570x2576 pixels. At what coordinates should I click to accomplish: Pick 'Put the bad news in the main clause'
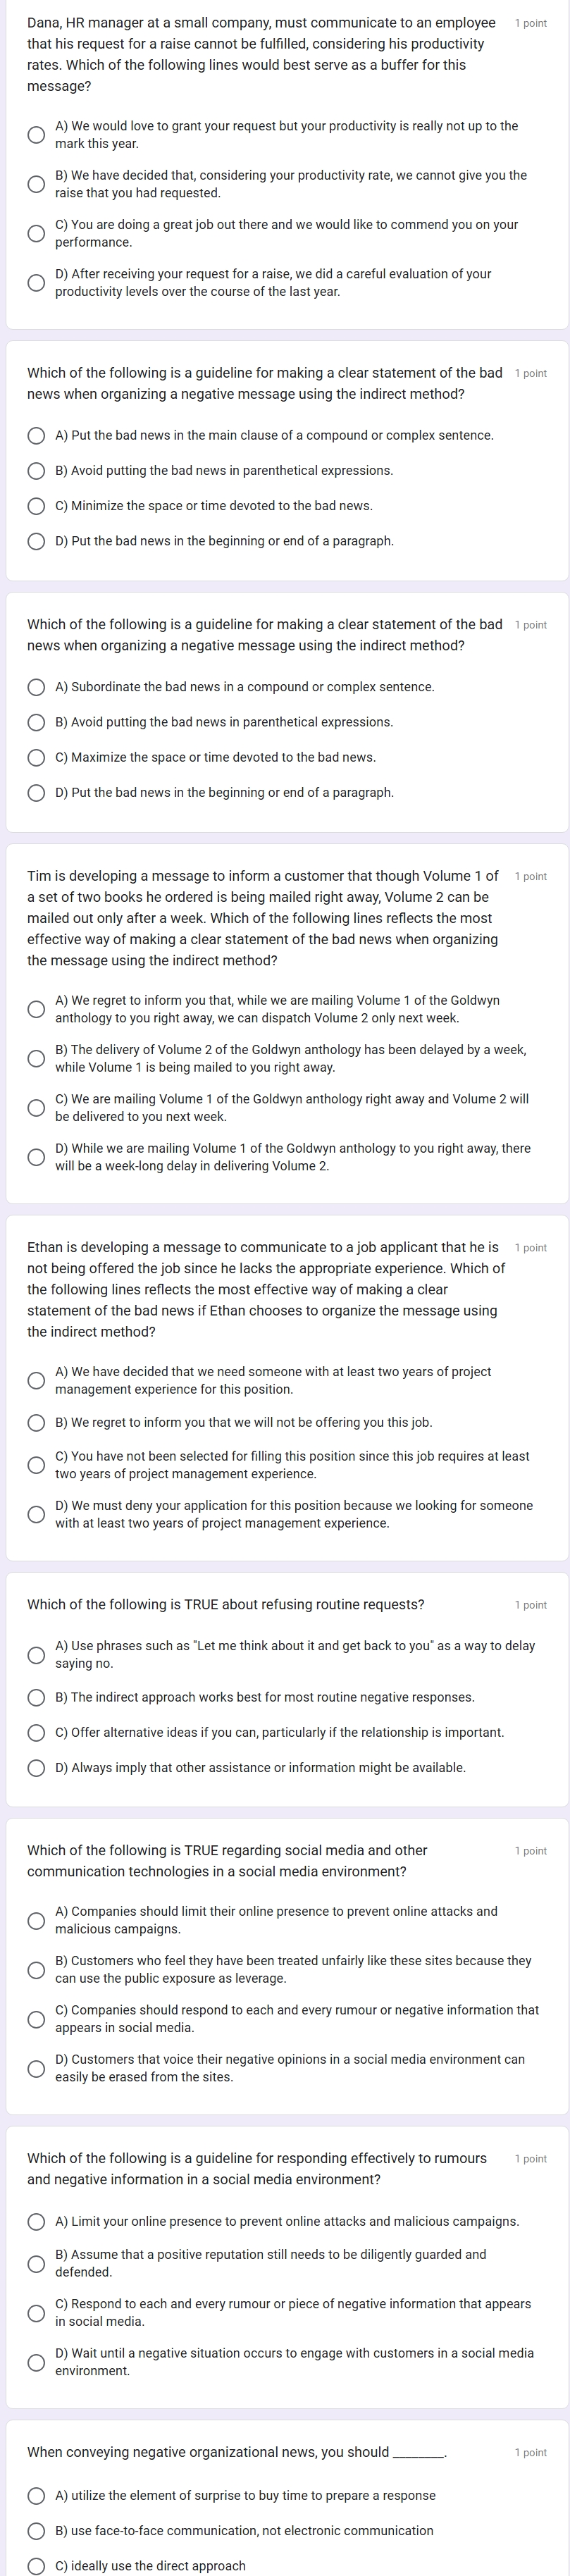[x=36, y=435]
